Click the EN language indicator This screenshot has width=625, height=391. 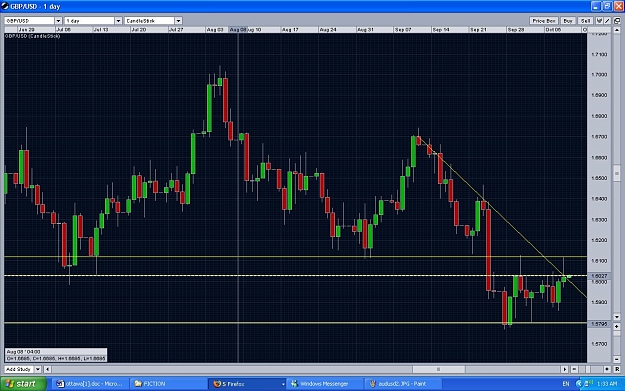pos(566,384)
